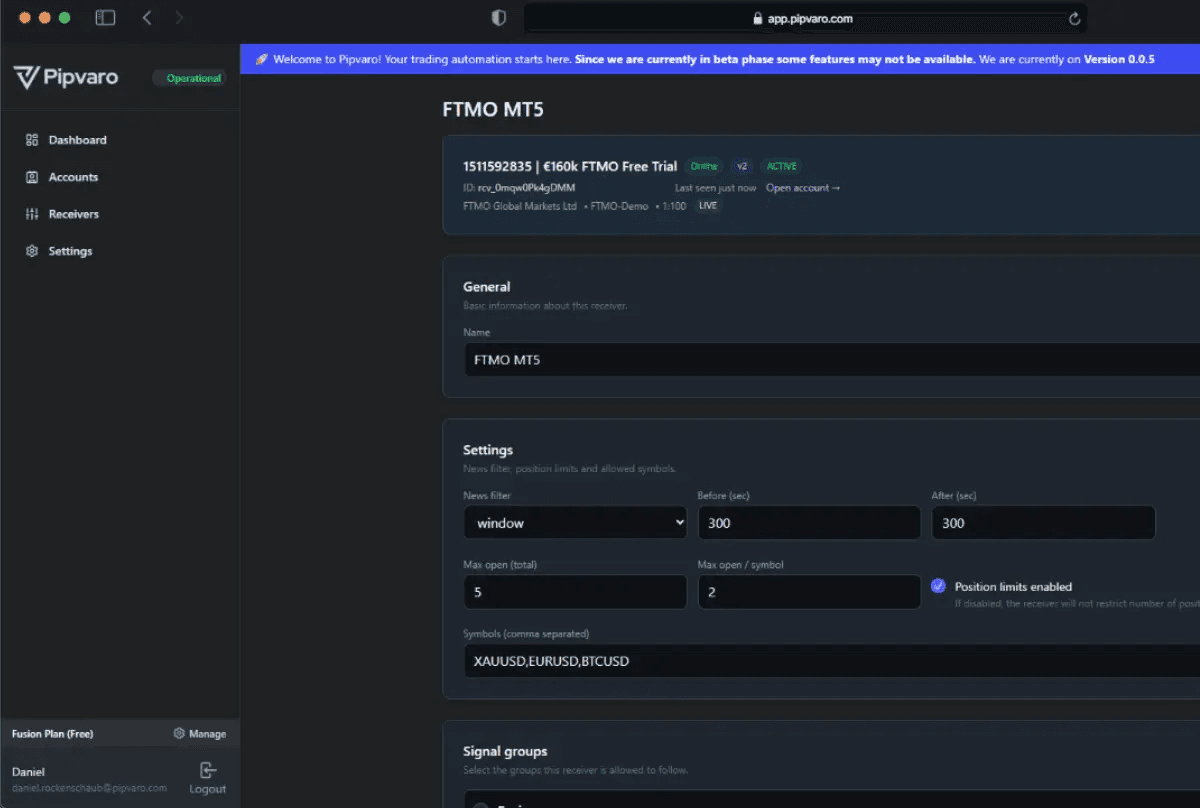This screenshot has width=1200, height=808.
Task: Open the News filter dropdown
Action: pos(575,523)
